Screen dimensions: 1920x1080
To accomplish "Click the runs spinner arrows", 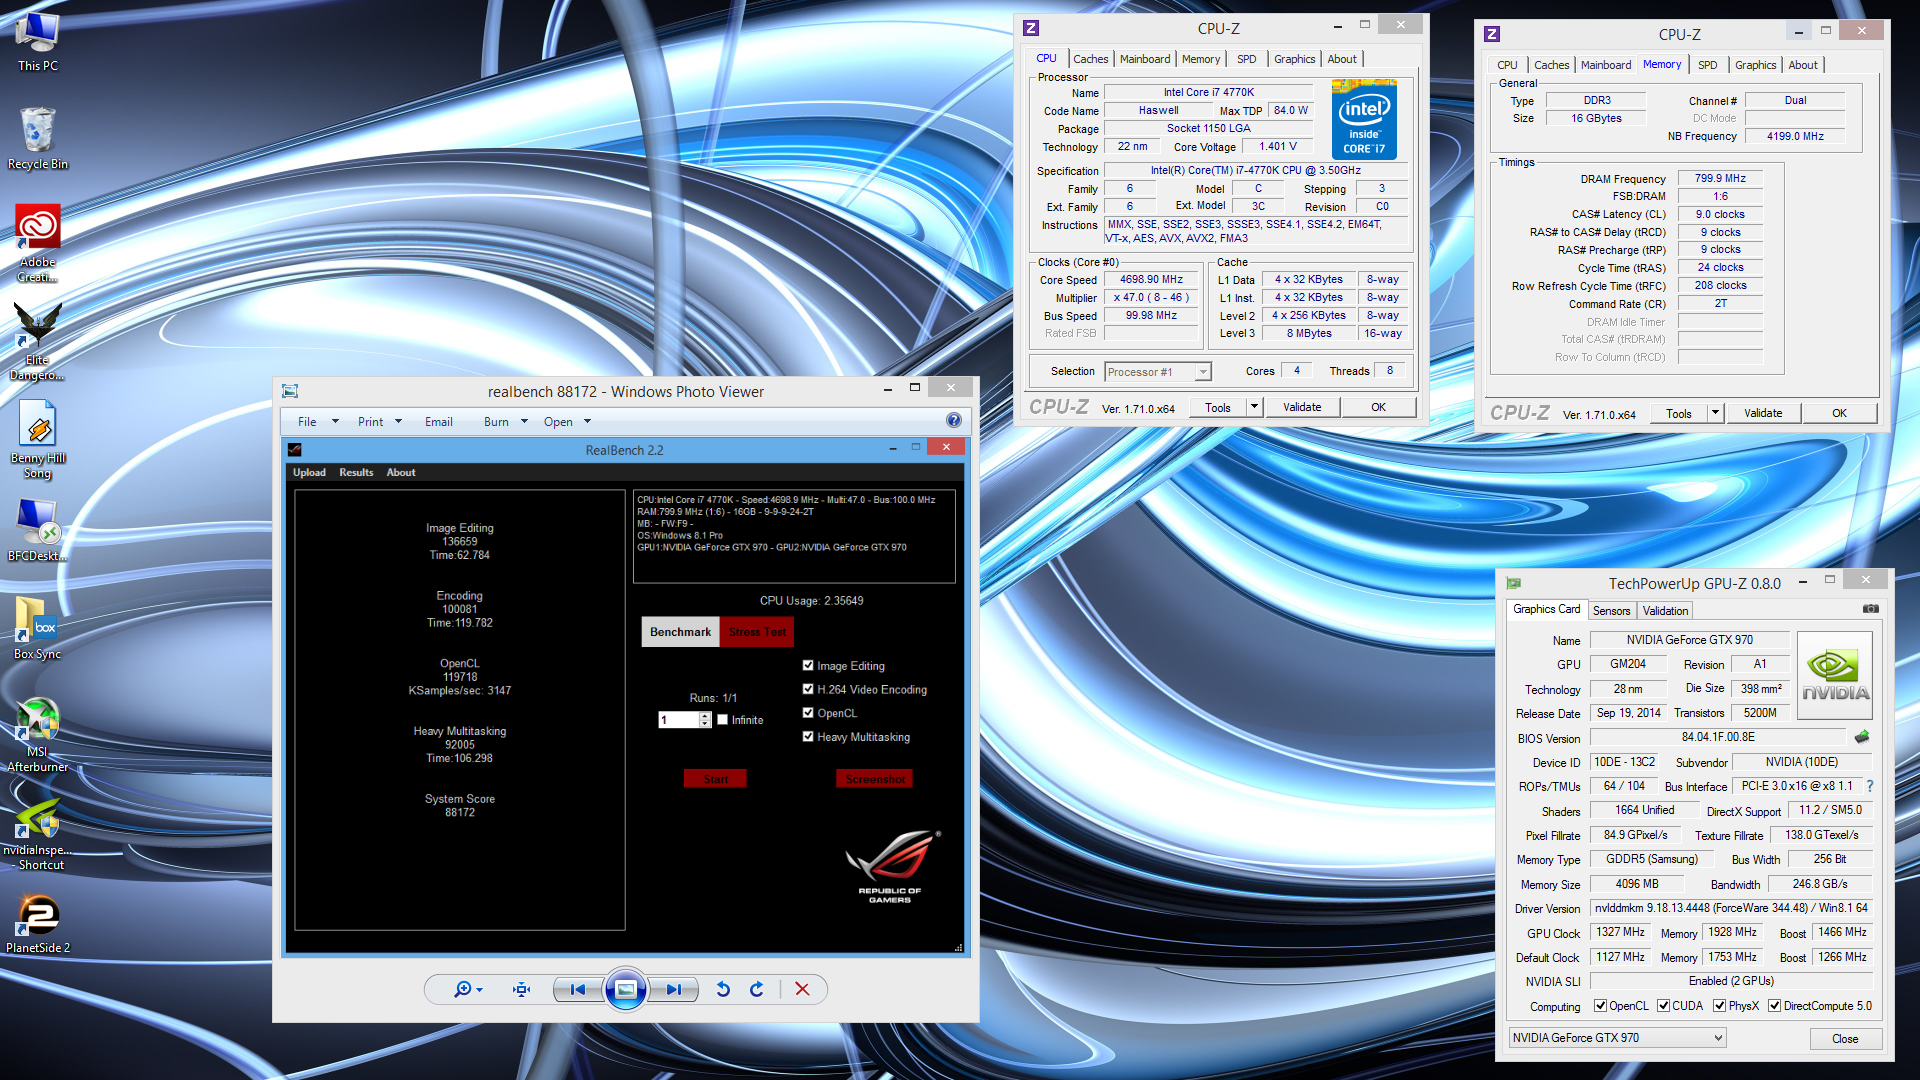I will (705, 720).
